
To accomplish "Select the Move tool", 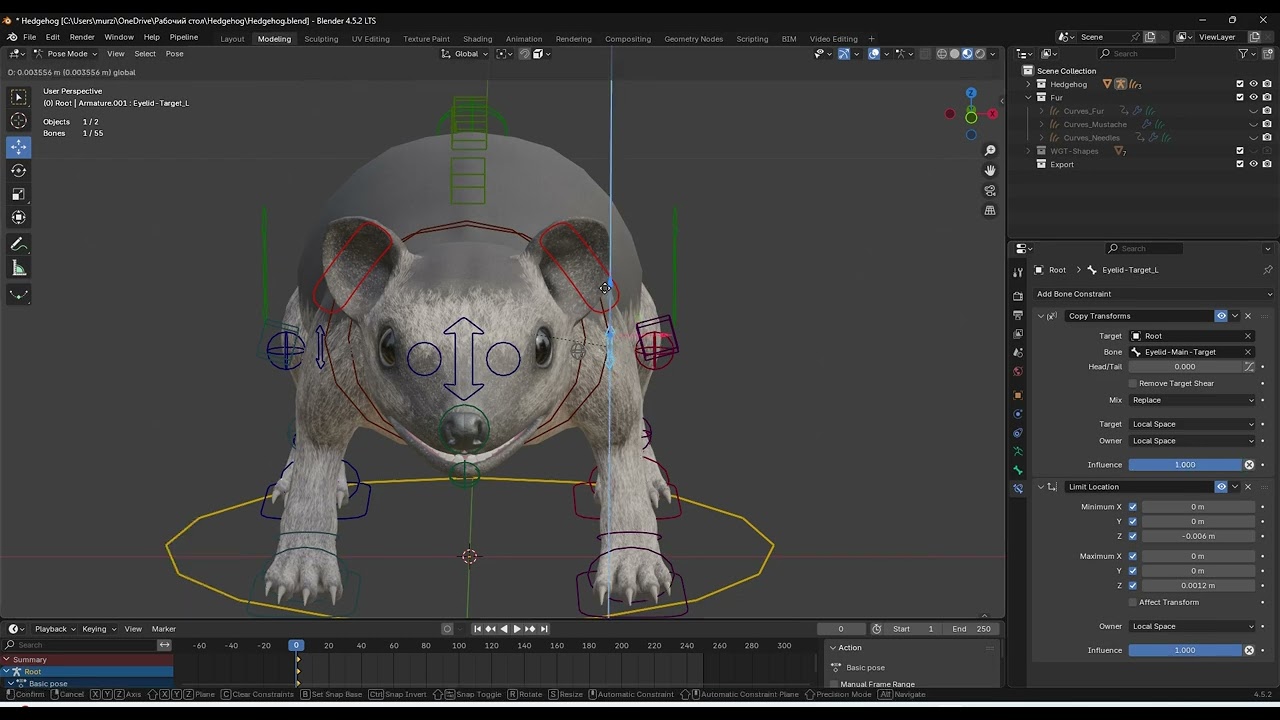I will click(x=19, y=147).
